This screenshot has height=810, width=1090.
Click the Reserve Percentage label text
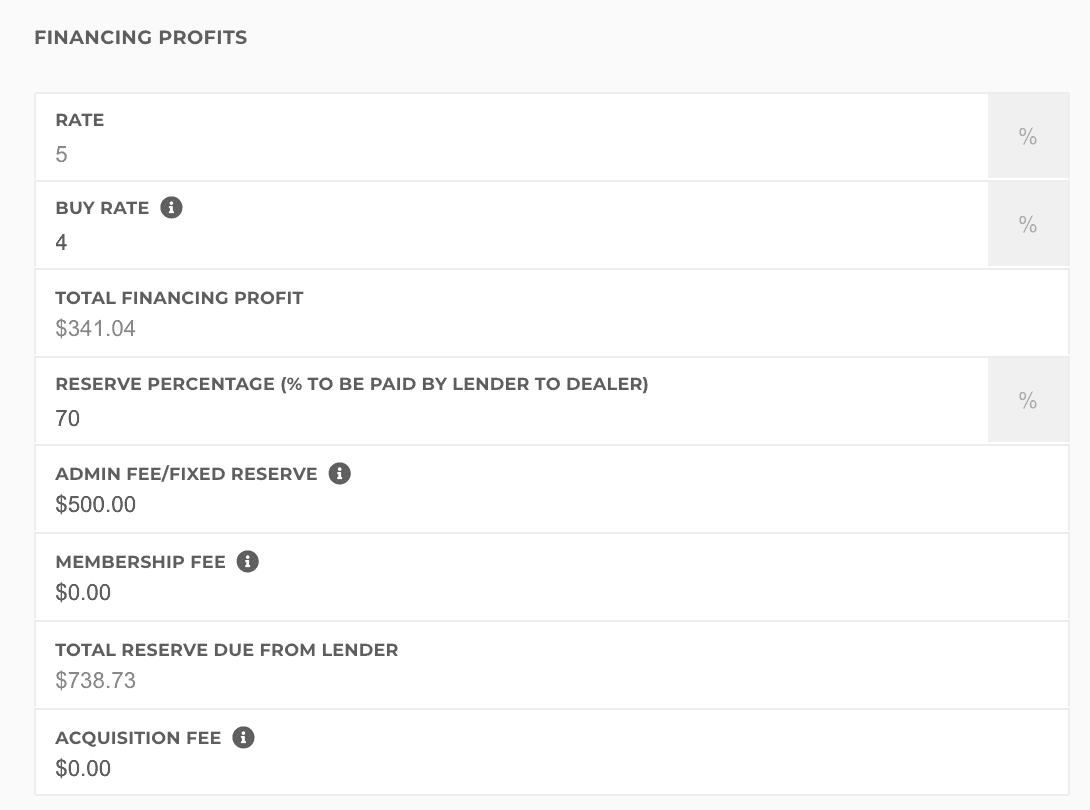[x=352, y=385]
